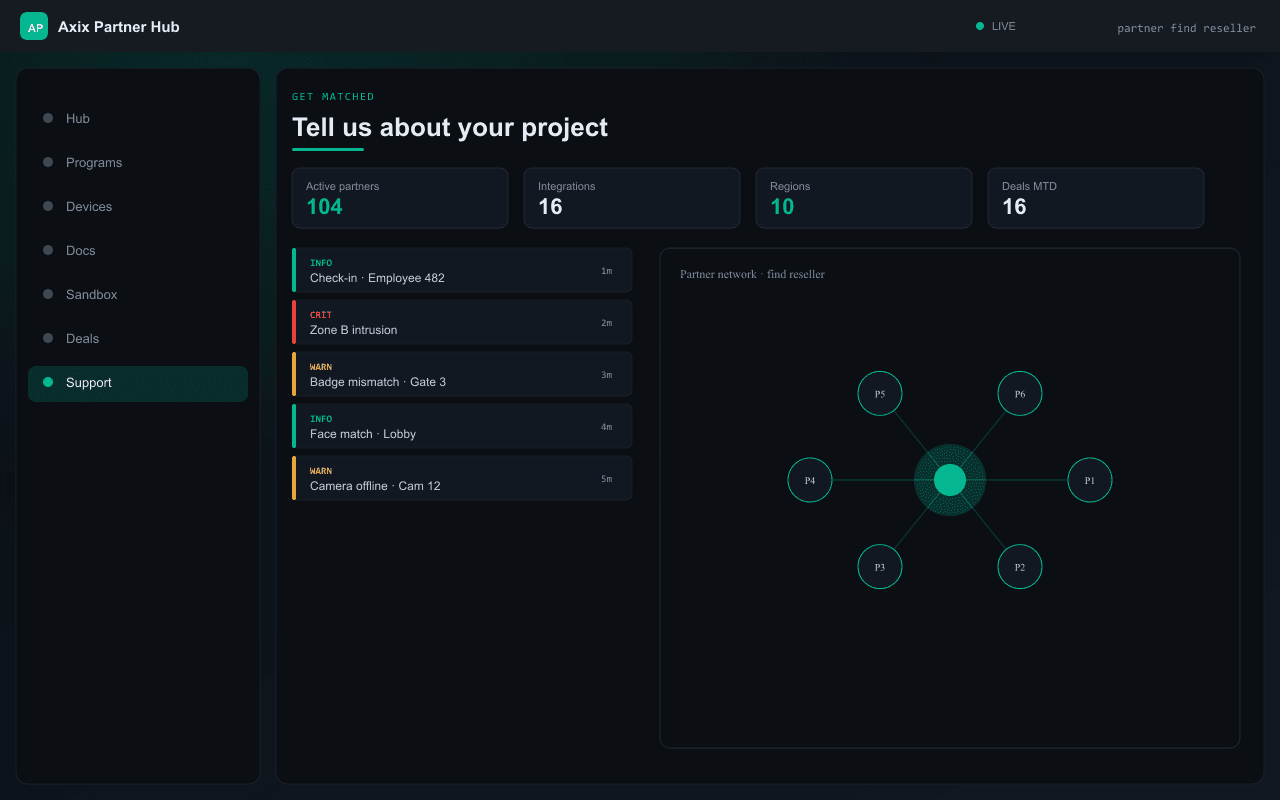Open the Integrations stat card
The width and height of the screenshot is (1280, 800).
pos(632,198)
